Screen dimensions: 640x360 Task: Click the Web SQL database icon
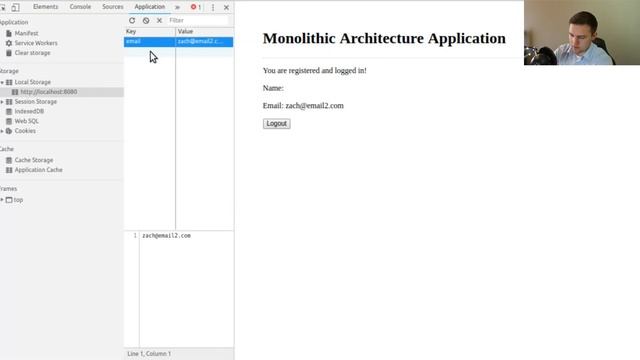pyautogui.click(x=9, y=121)
